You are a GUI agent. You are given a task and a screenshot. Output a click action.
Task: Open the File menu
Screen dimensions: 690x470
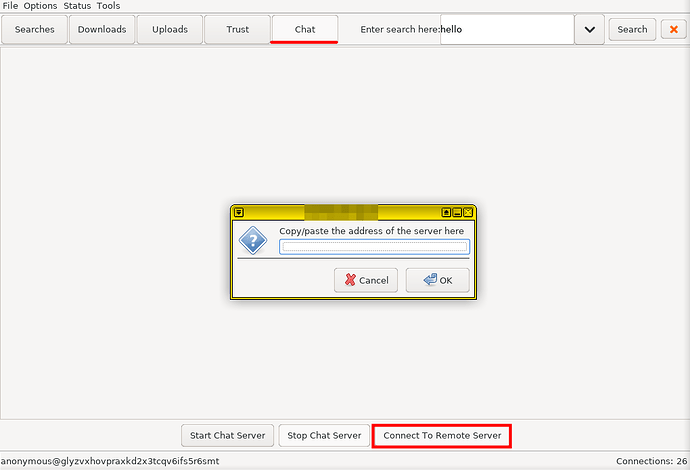[10, 6]
